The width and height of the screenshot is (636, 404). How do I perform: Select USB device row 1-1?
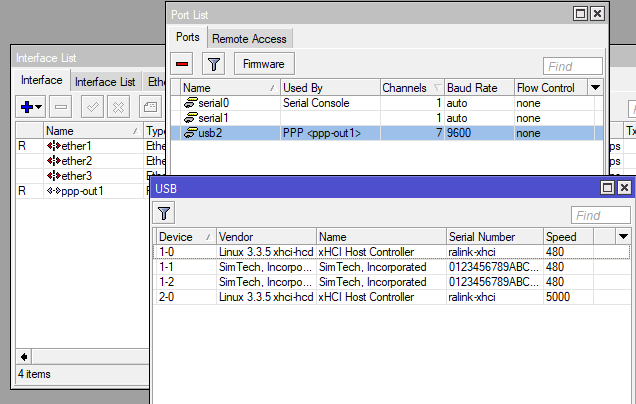click(x=392, y=267)
